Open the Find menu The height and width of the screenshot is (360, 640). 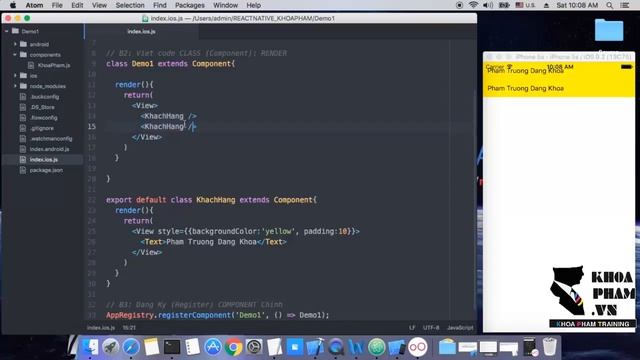click(160, 5)
